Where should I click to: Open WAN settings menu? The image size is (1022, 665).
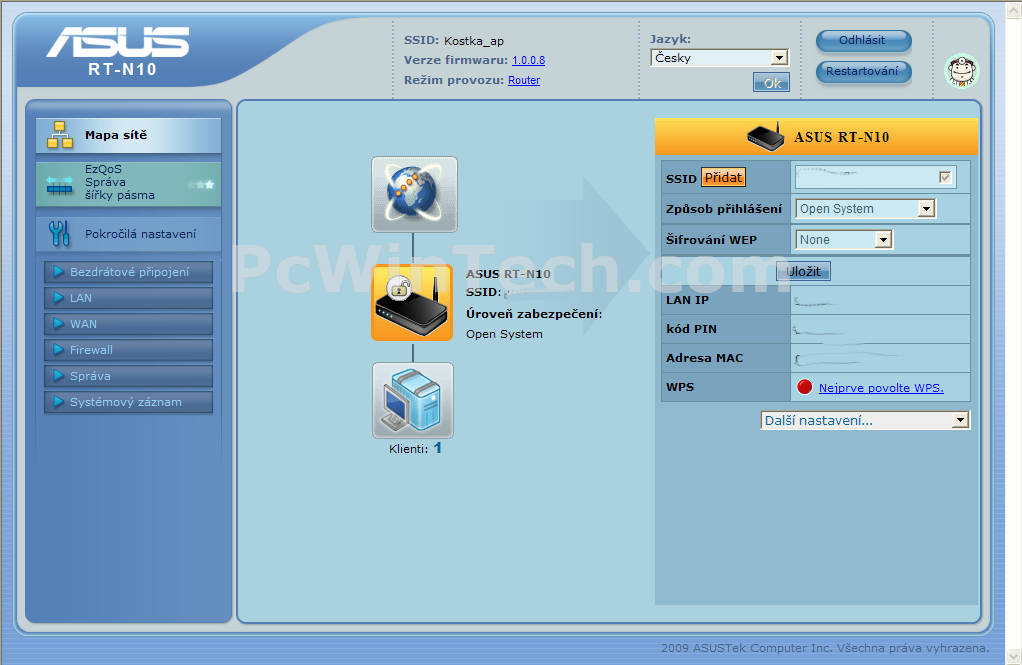128,324
